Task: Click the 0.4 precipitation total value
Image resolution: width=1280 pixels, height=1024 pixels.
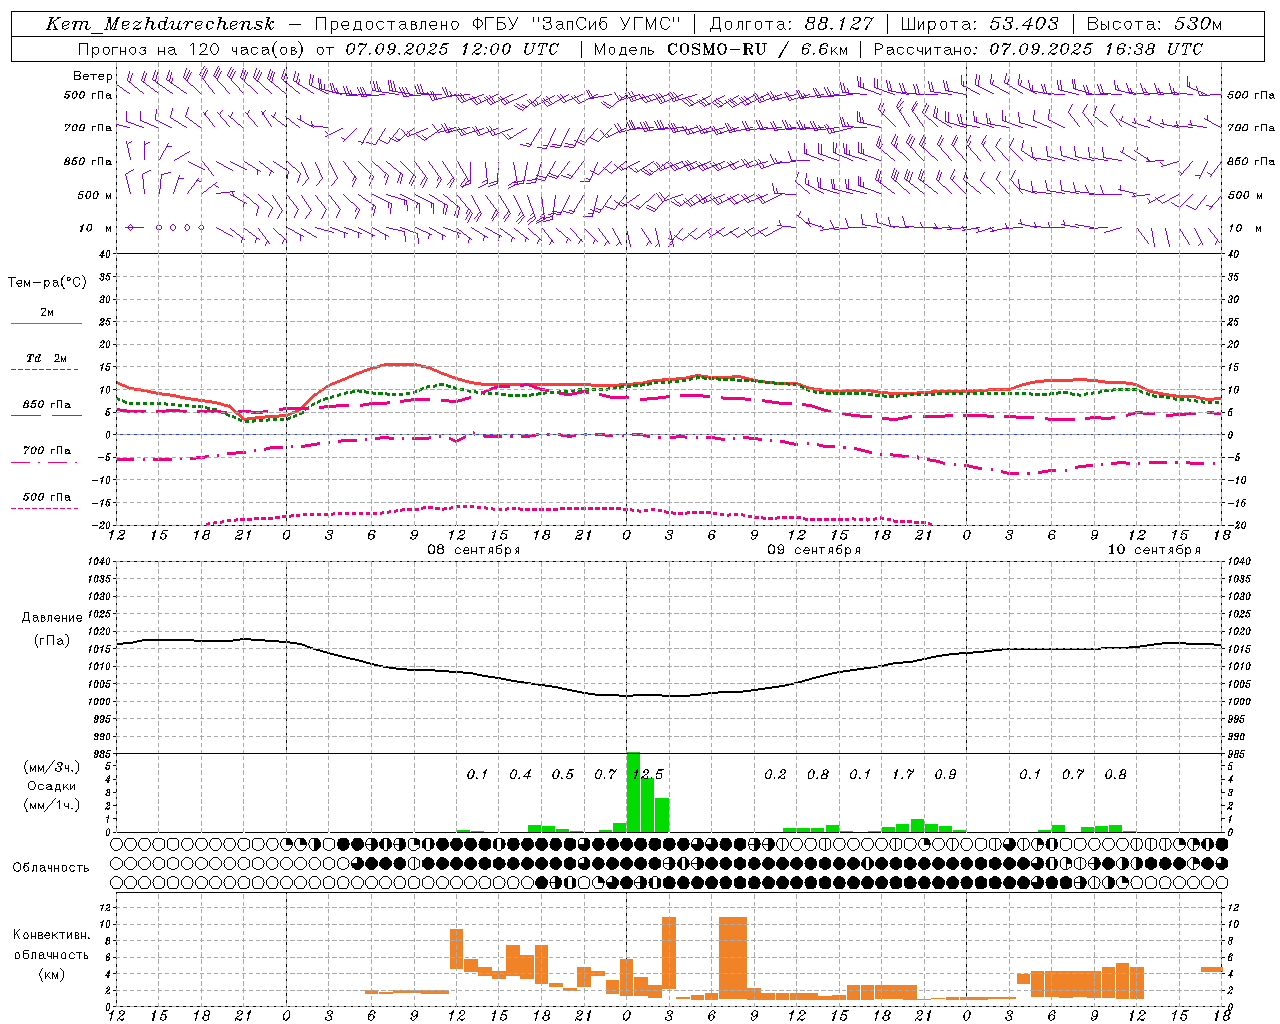Action: pyautogui.click(x=520, y=774)
